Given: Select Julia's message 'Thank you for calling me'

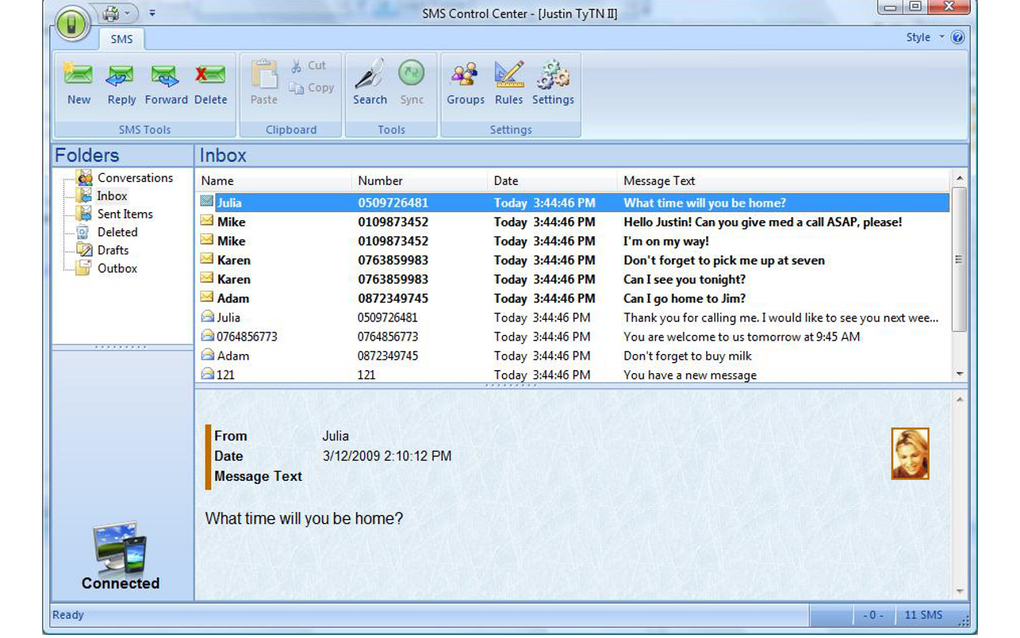Looking at the screenshot, I should [572, 317].
